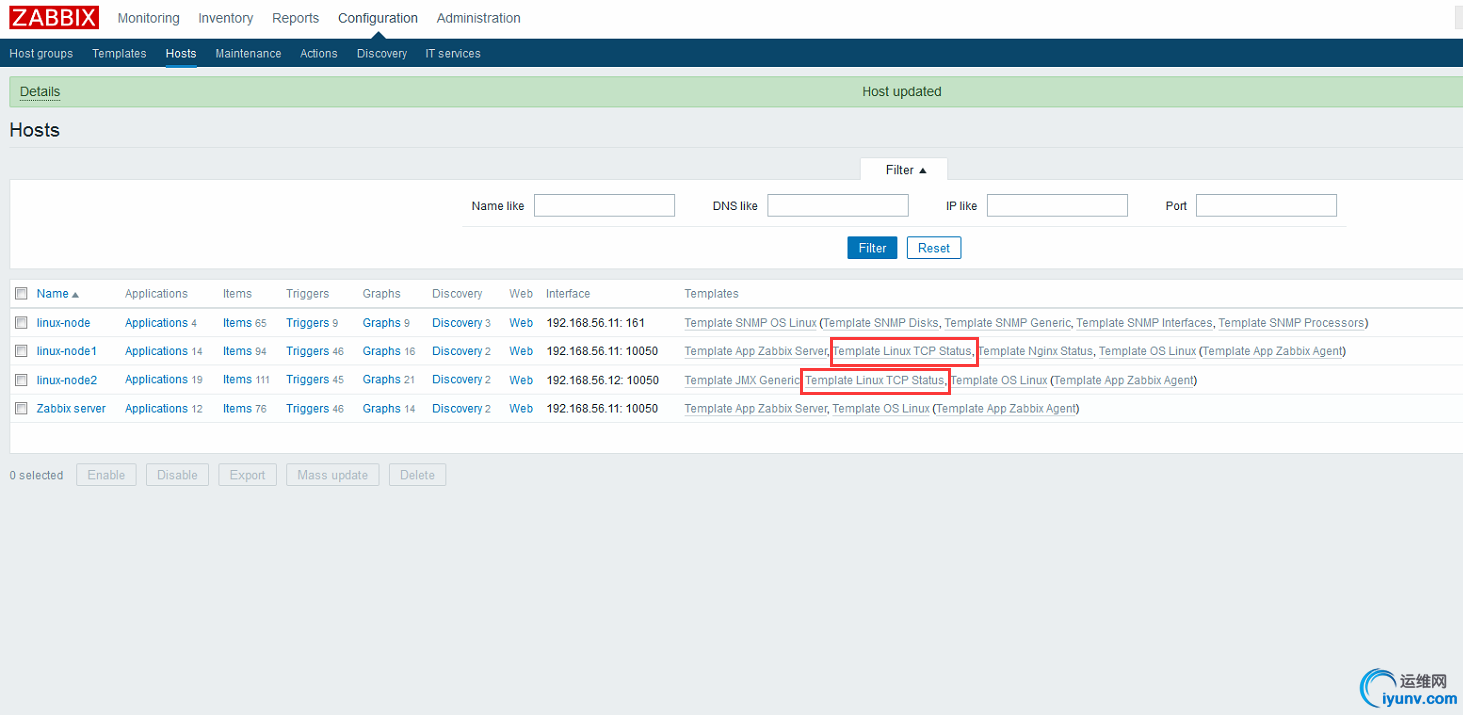This screenshot has height=715, width=1463.
Task: Open host Zabbix server
Action: tap(71, 408)
